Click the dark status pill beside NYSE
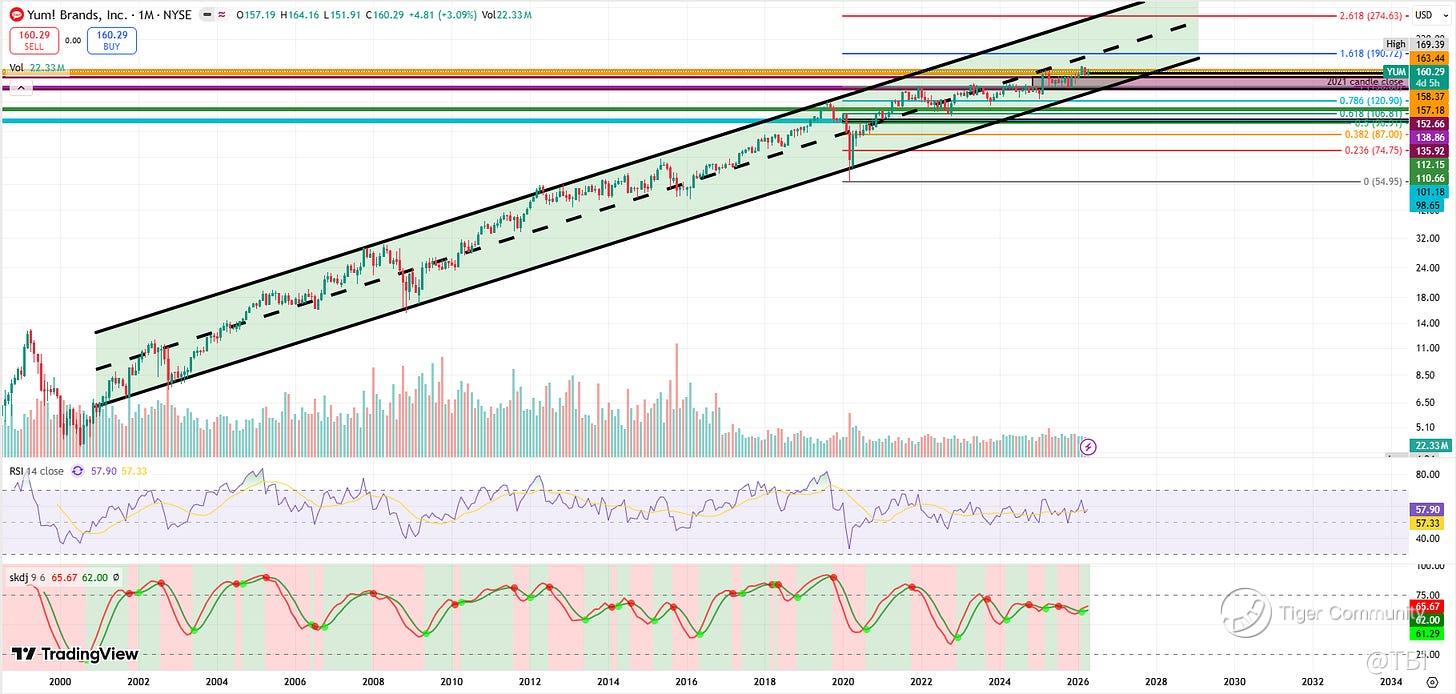Screen dimensions: 1456x694 click(208, 14)
